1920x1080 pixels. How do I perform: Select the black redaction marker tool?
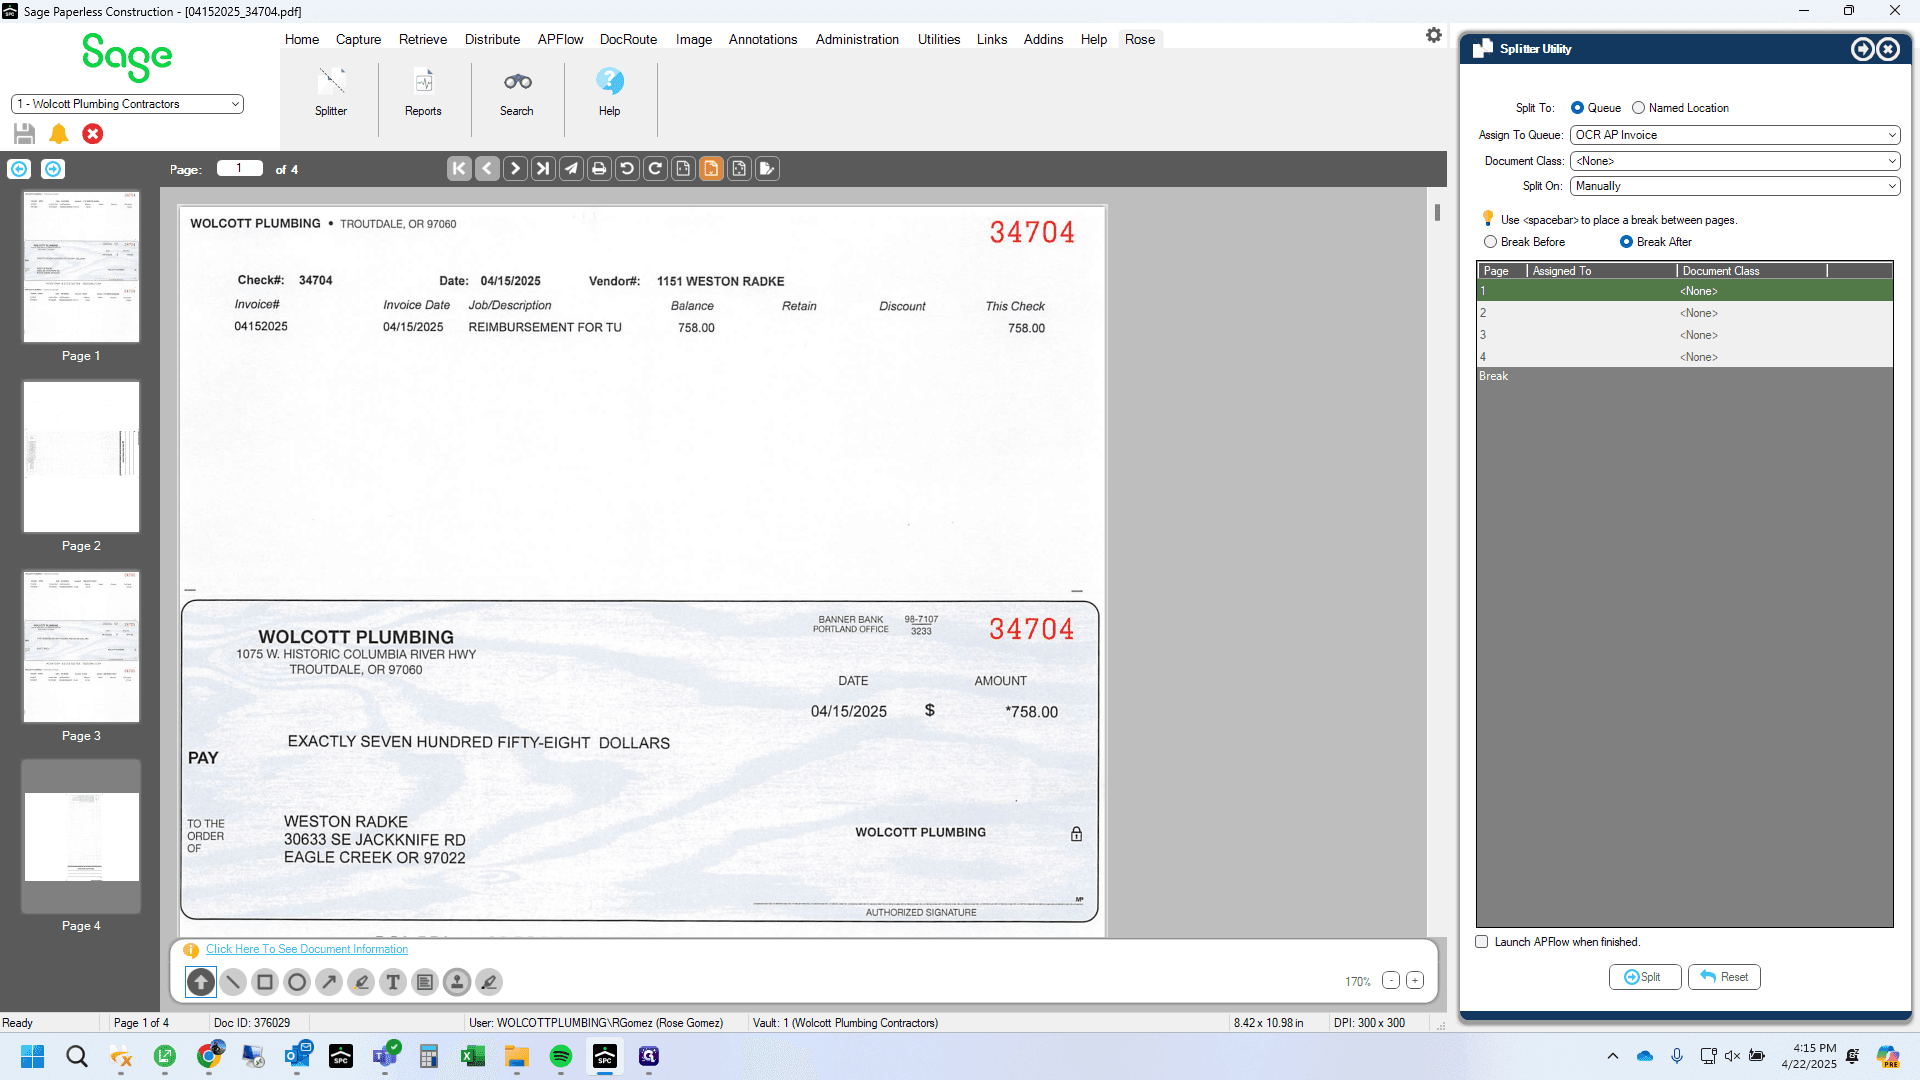click(489, 982)
